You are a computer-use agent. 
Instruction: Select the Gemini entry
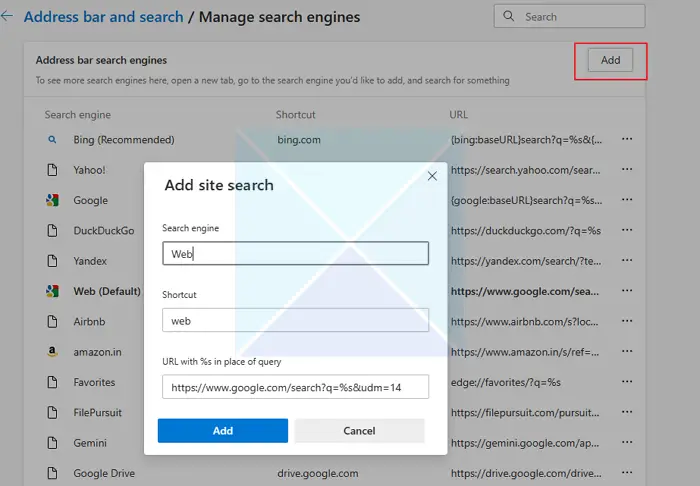tap(90, 443)
